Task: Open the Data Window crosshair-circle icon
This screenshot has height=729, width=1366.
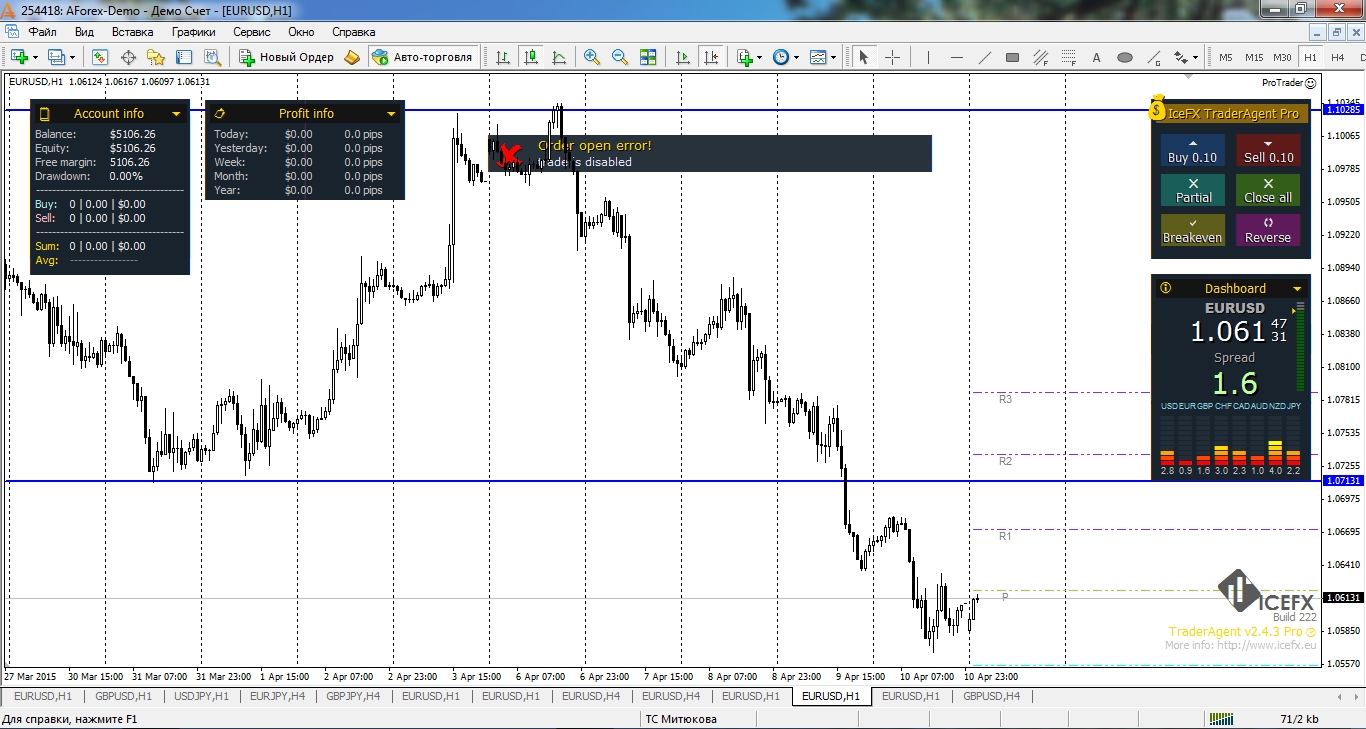Action: (x=128, y=57)
